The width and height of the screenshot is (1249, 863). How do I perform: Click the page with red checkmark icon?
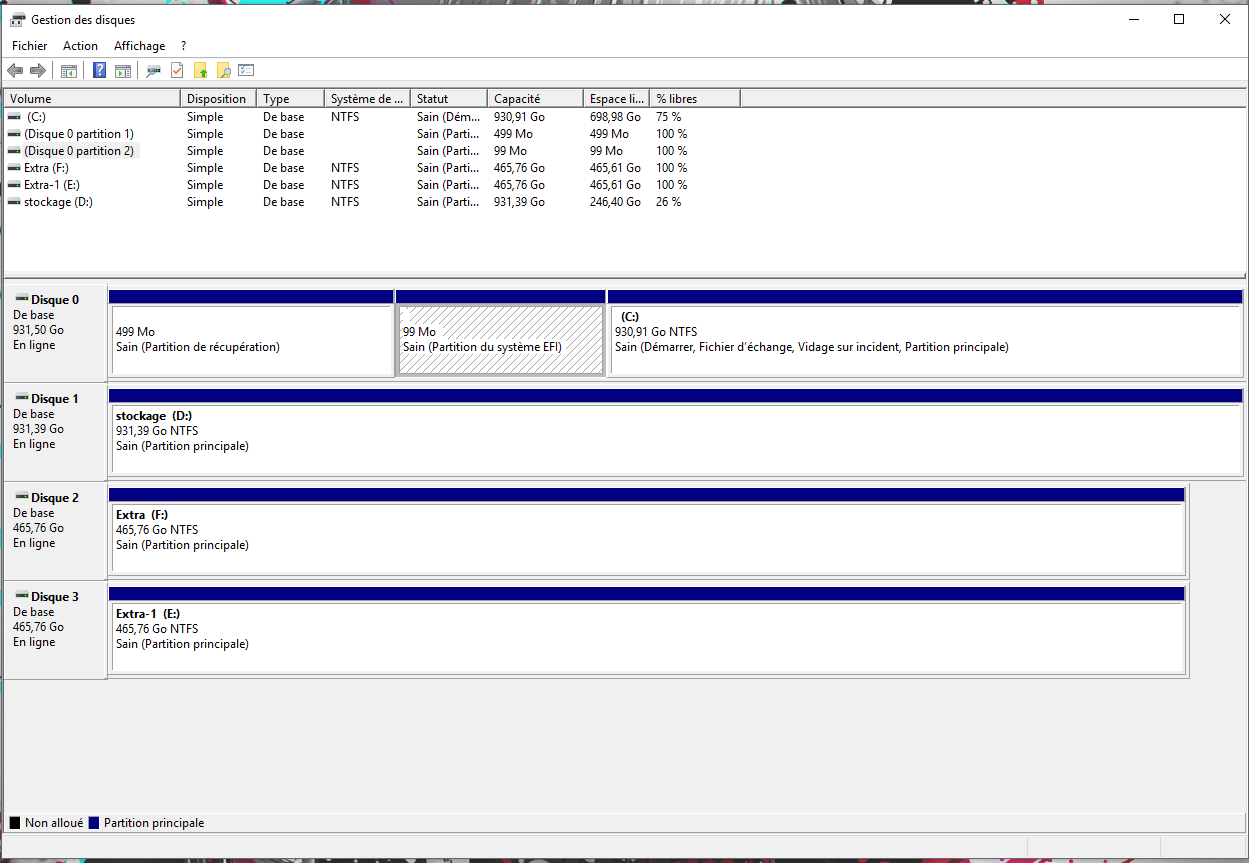[x=177, y=70]
